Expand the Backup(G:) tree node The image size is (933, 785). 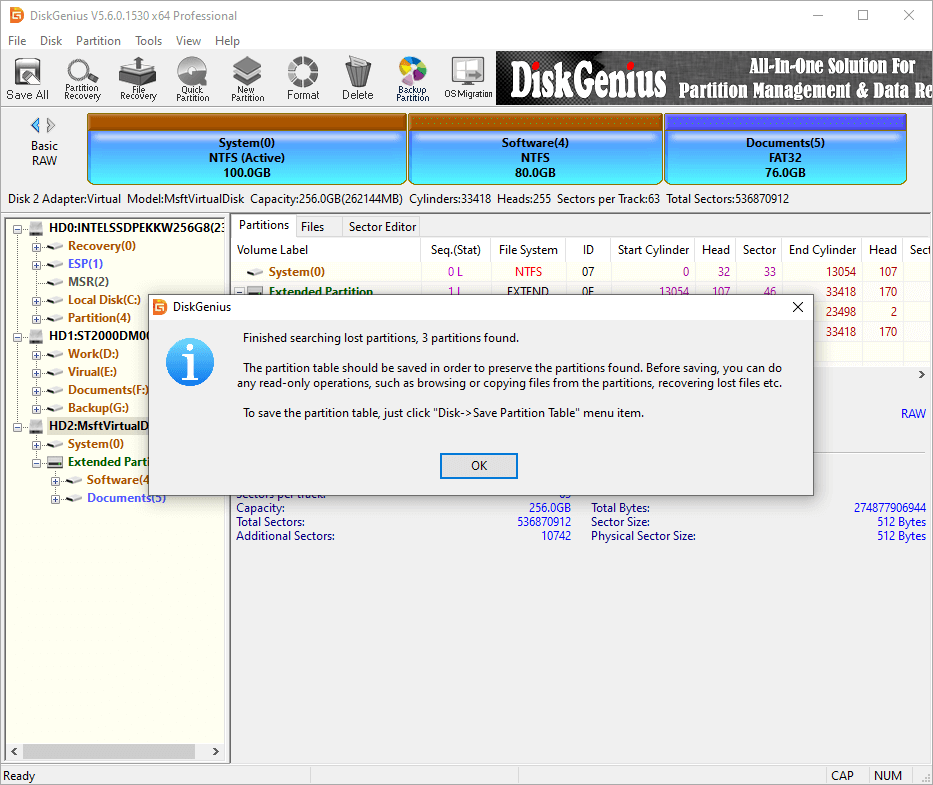point(36,409)
